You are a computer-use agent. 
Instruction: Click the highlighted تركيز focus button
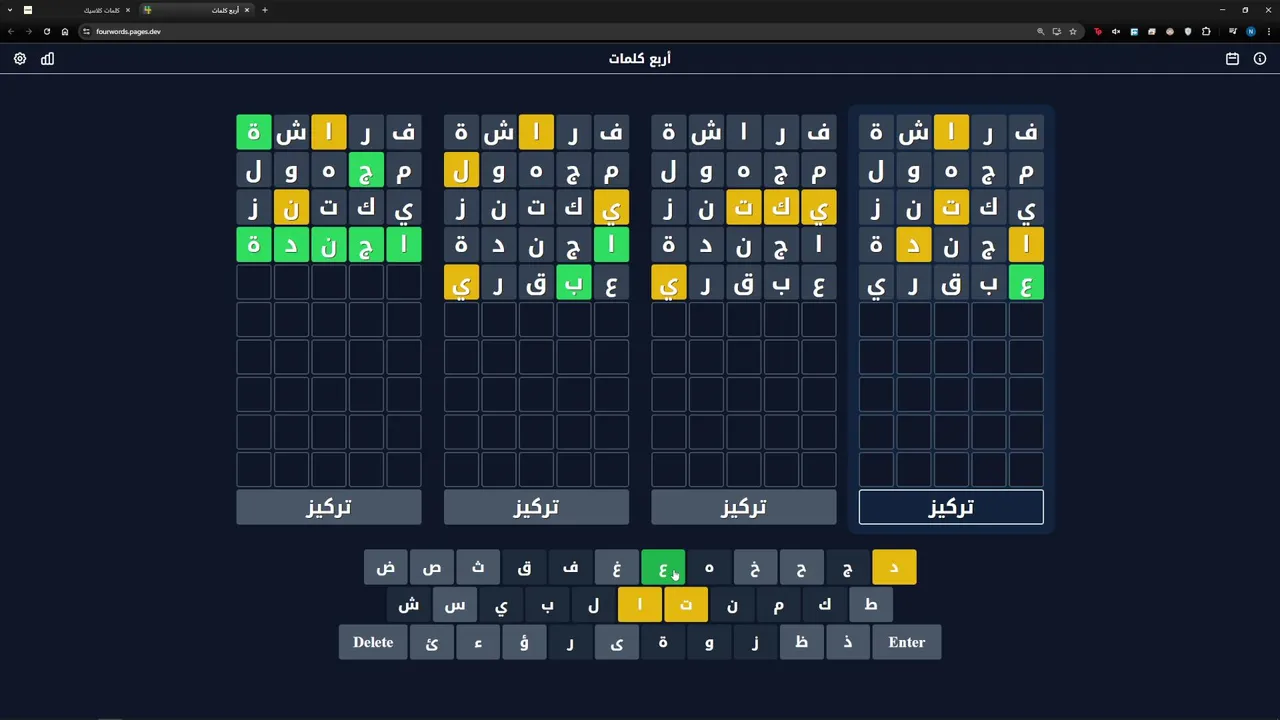(x=951, y=508)
